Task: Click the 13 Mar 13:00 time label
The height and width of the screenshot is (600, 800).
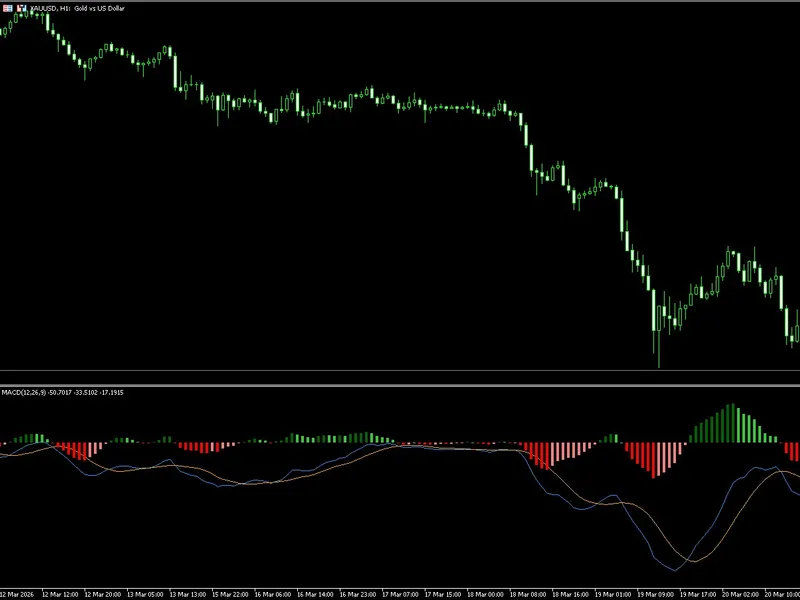Action: [x=187, y=595]
